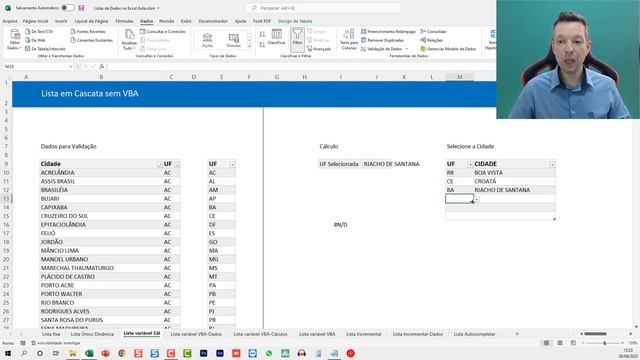
Task: Expand the Tipos de Dados gallery
Action: click(x=249, y=47)
